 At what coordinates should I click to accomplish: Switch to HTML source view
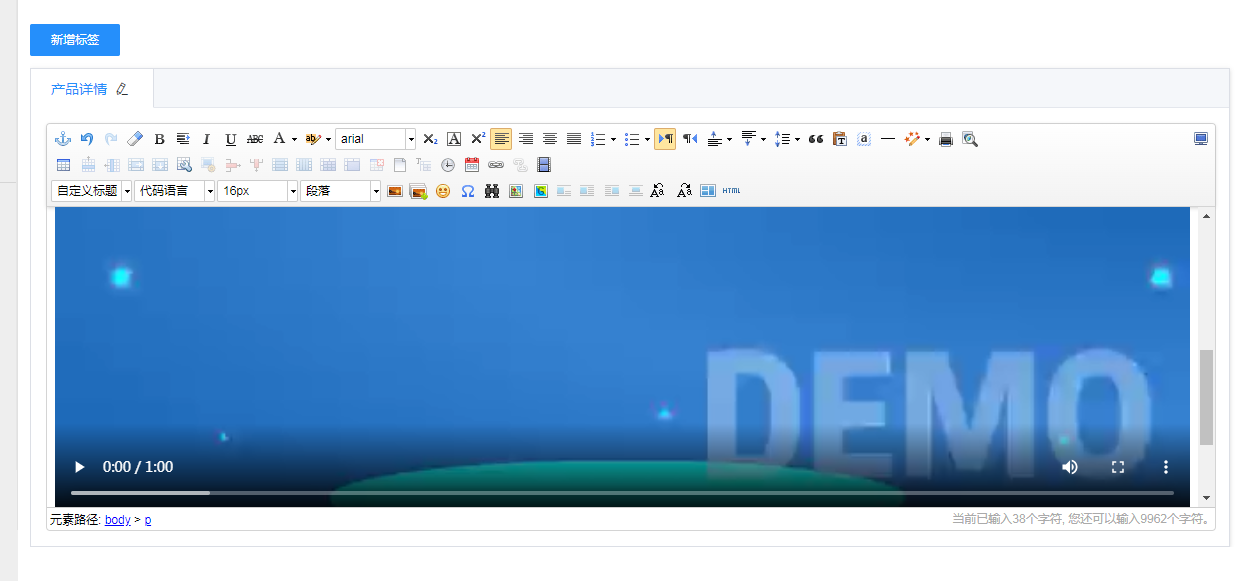[732, 191]
